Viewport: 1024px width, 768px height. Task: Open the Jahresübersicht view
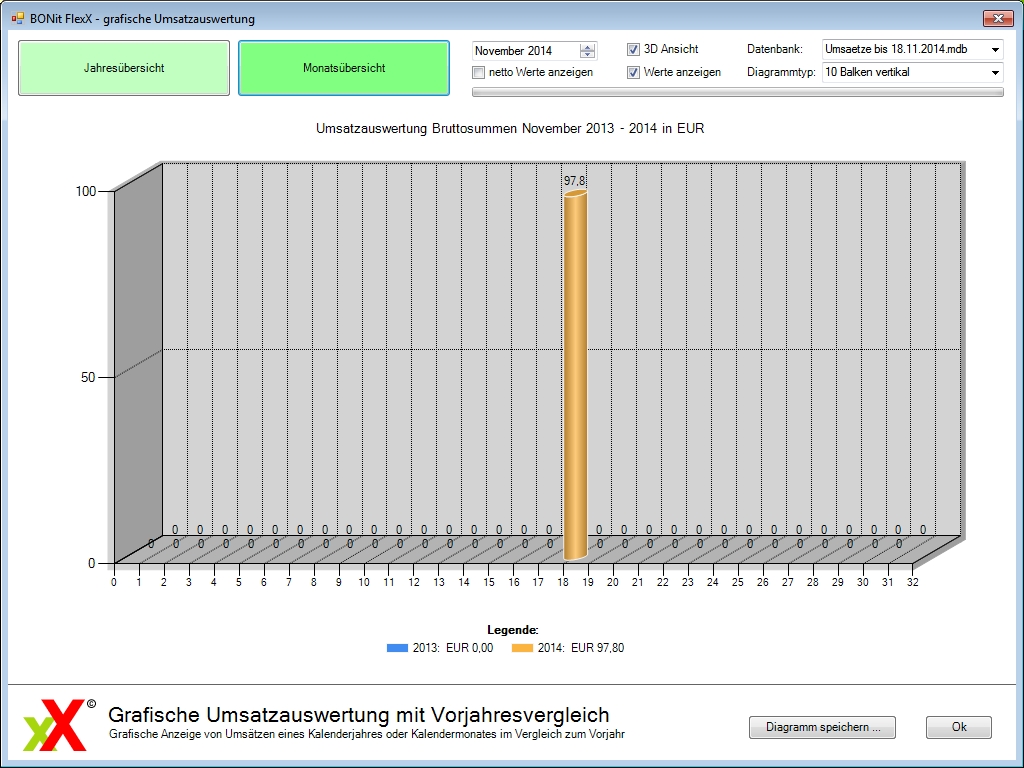(124, 68)
